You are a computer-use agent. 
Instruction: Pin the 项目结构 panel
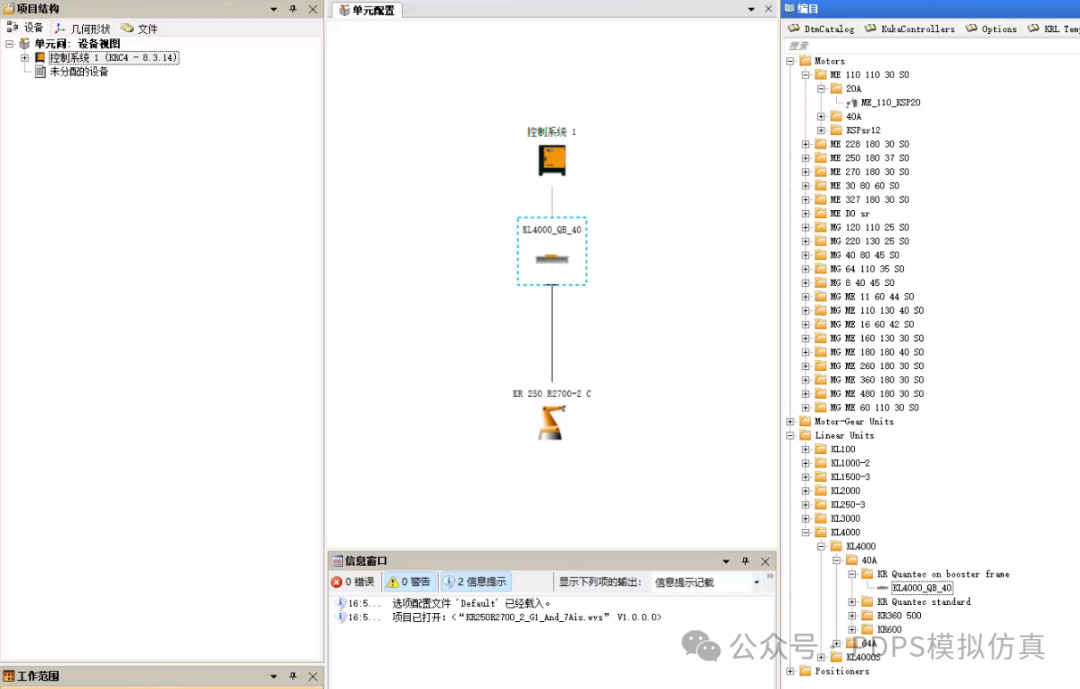[x=293, y=9]
